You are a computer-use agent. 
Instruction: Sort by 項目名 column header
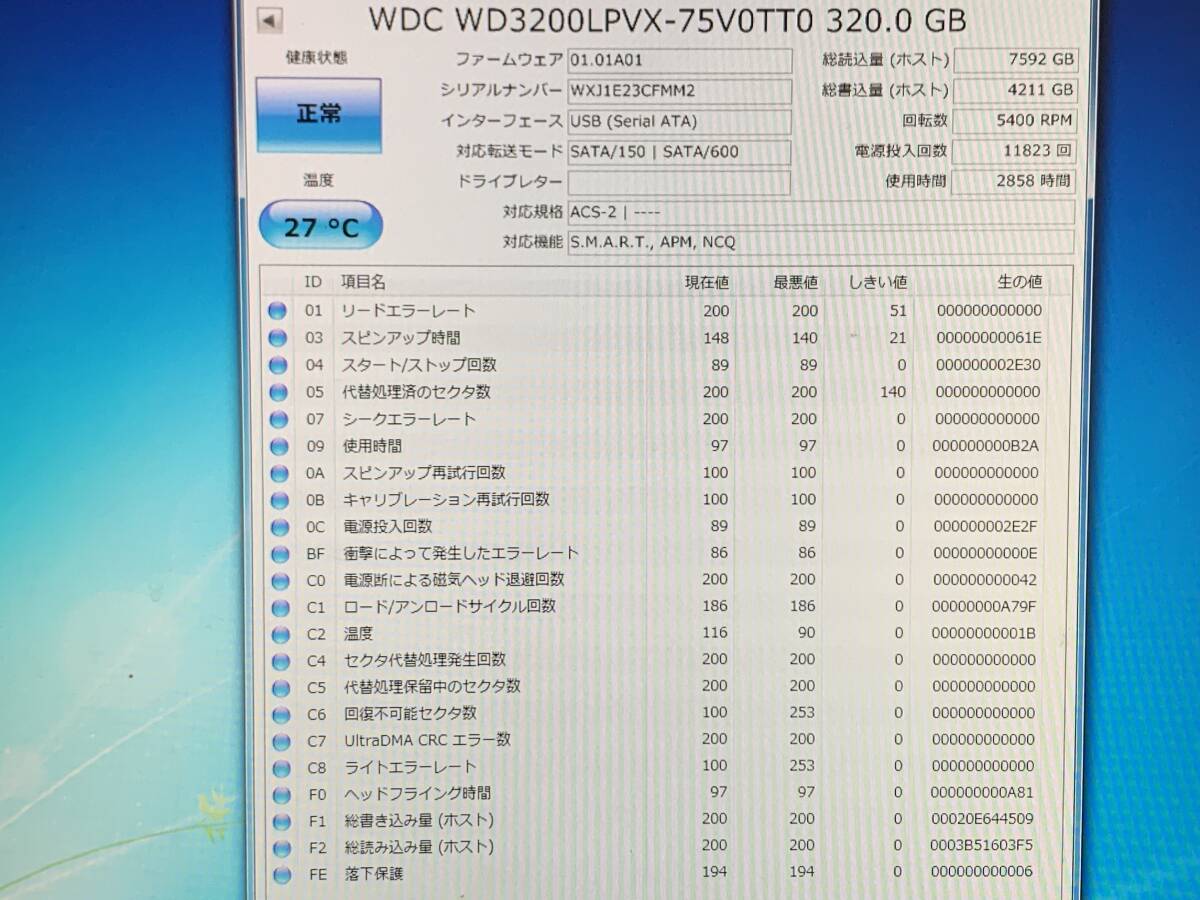point(363,283)
